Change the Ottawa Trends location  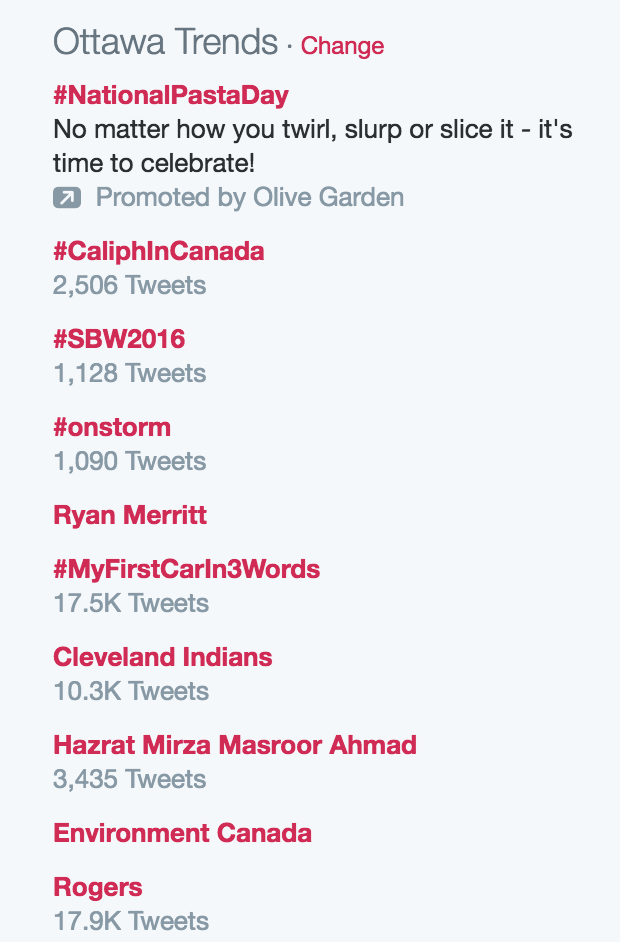342,46
